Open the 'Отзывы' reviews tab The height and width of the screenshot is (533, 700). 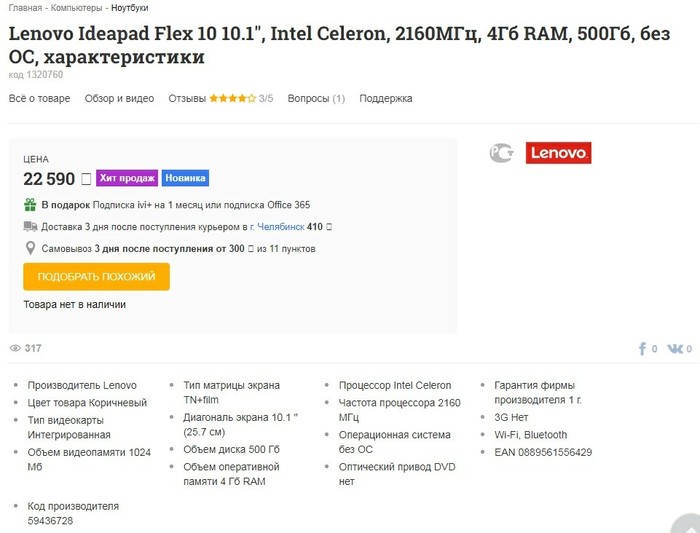(x=187, y=99)
